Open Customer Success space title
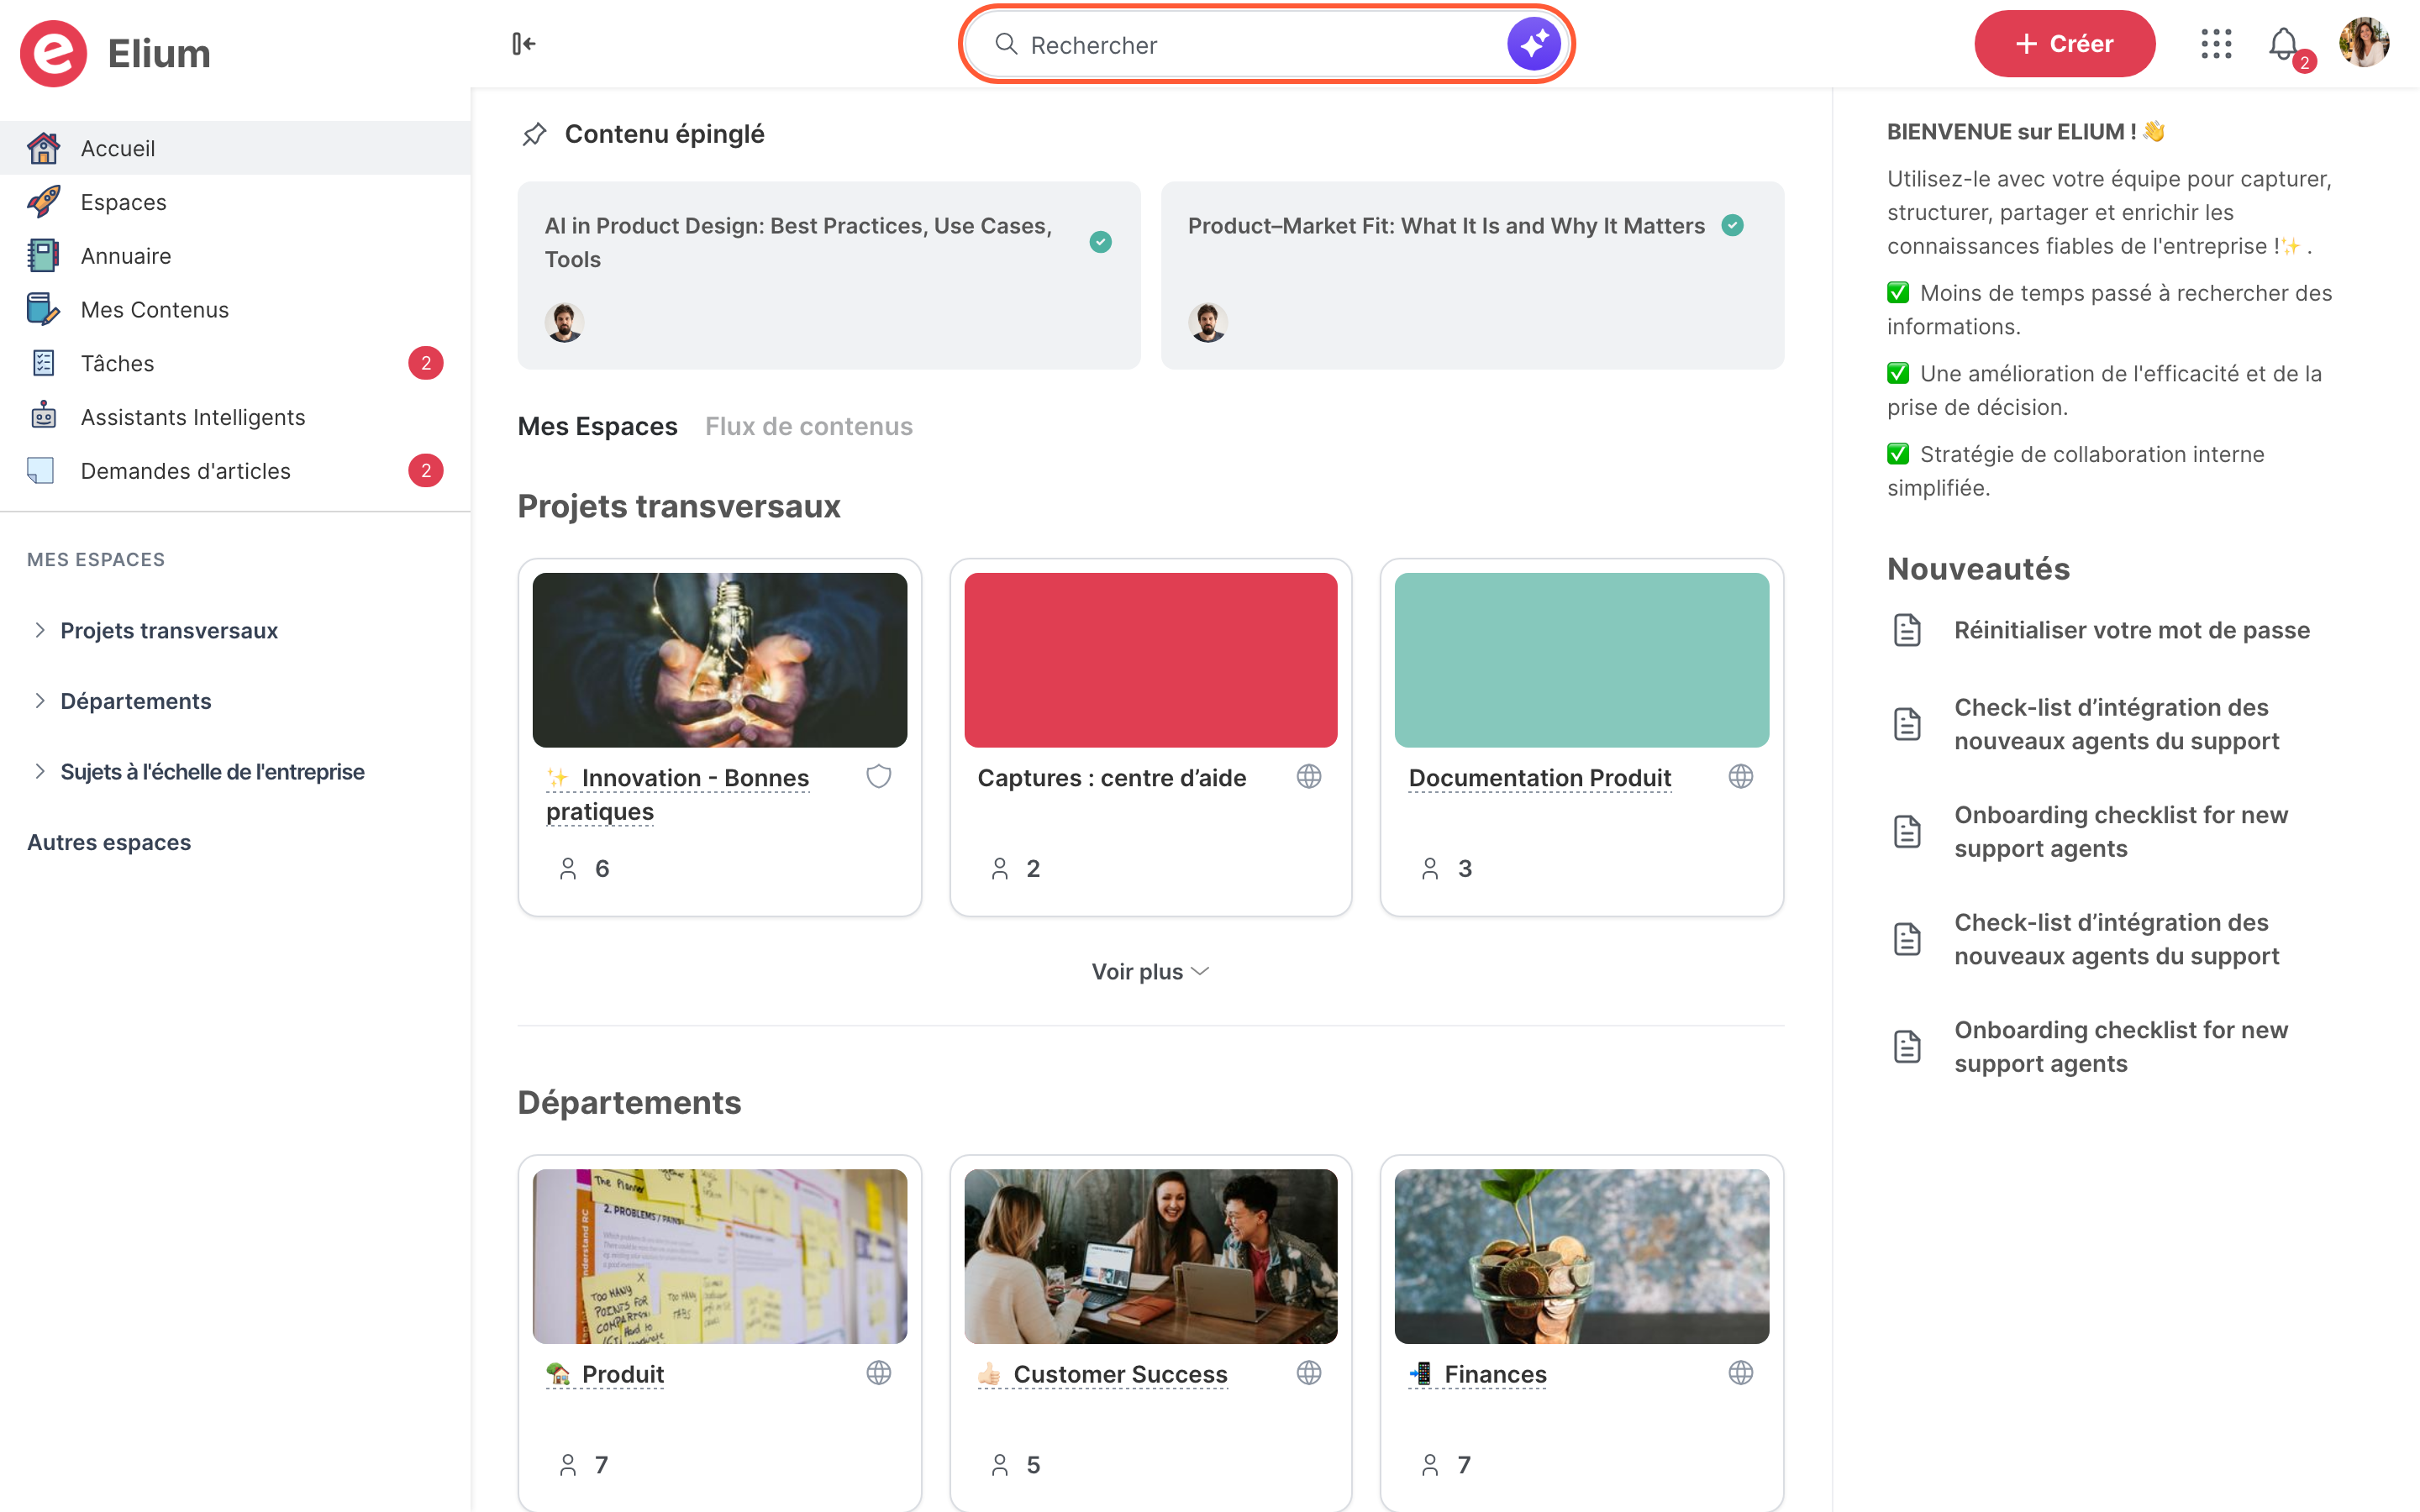This screenshot has height=1512, width=2420. 1120,1374
